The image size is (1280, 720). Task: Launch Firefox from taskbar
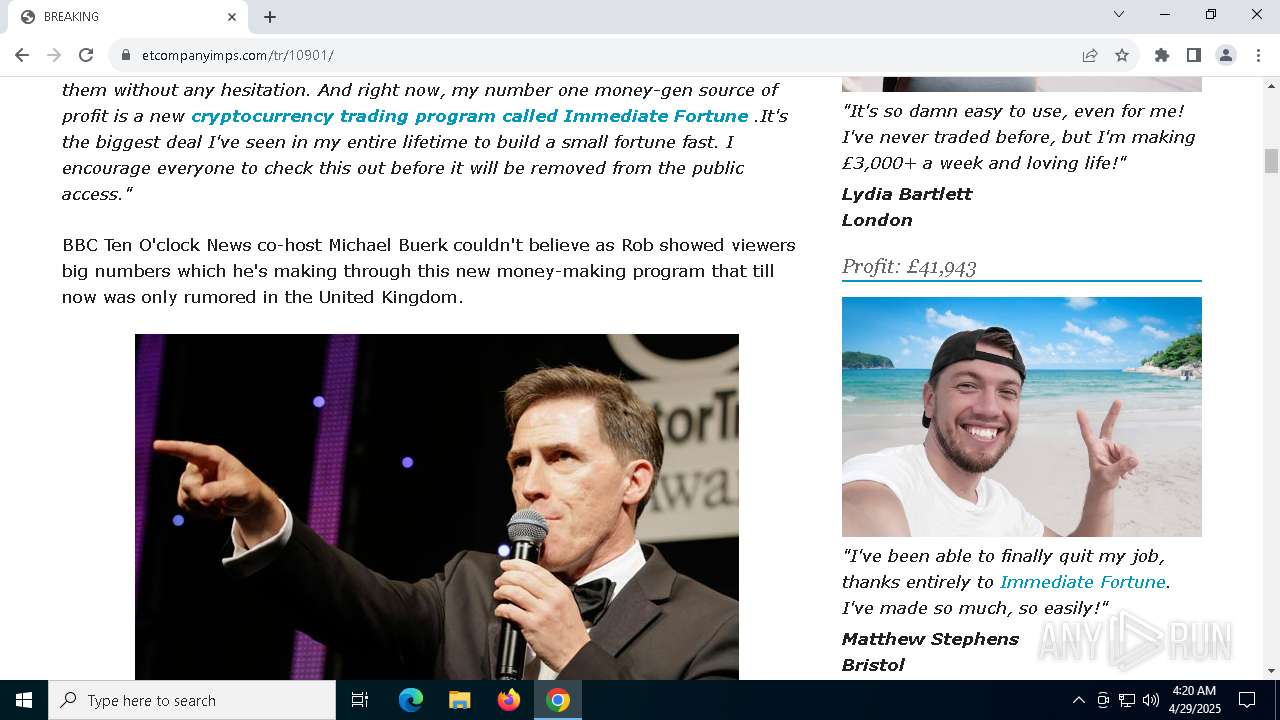click(509, 700)
